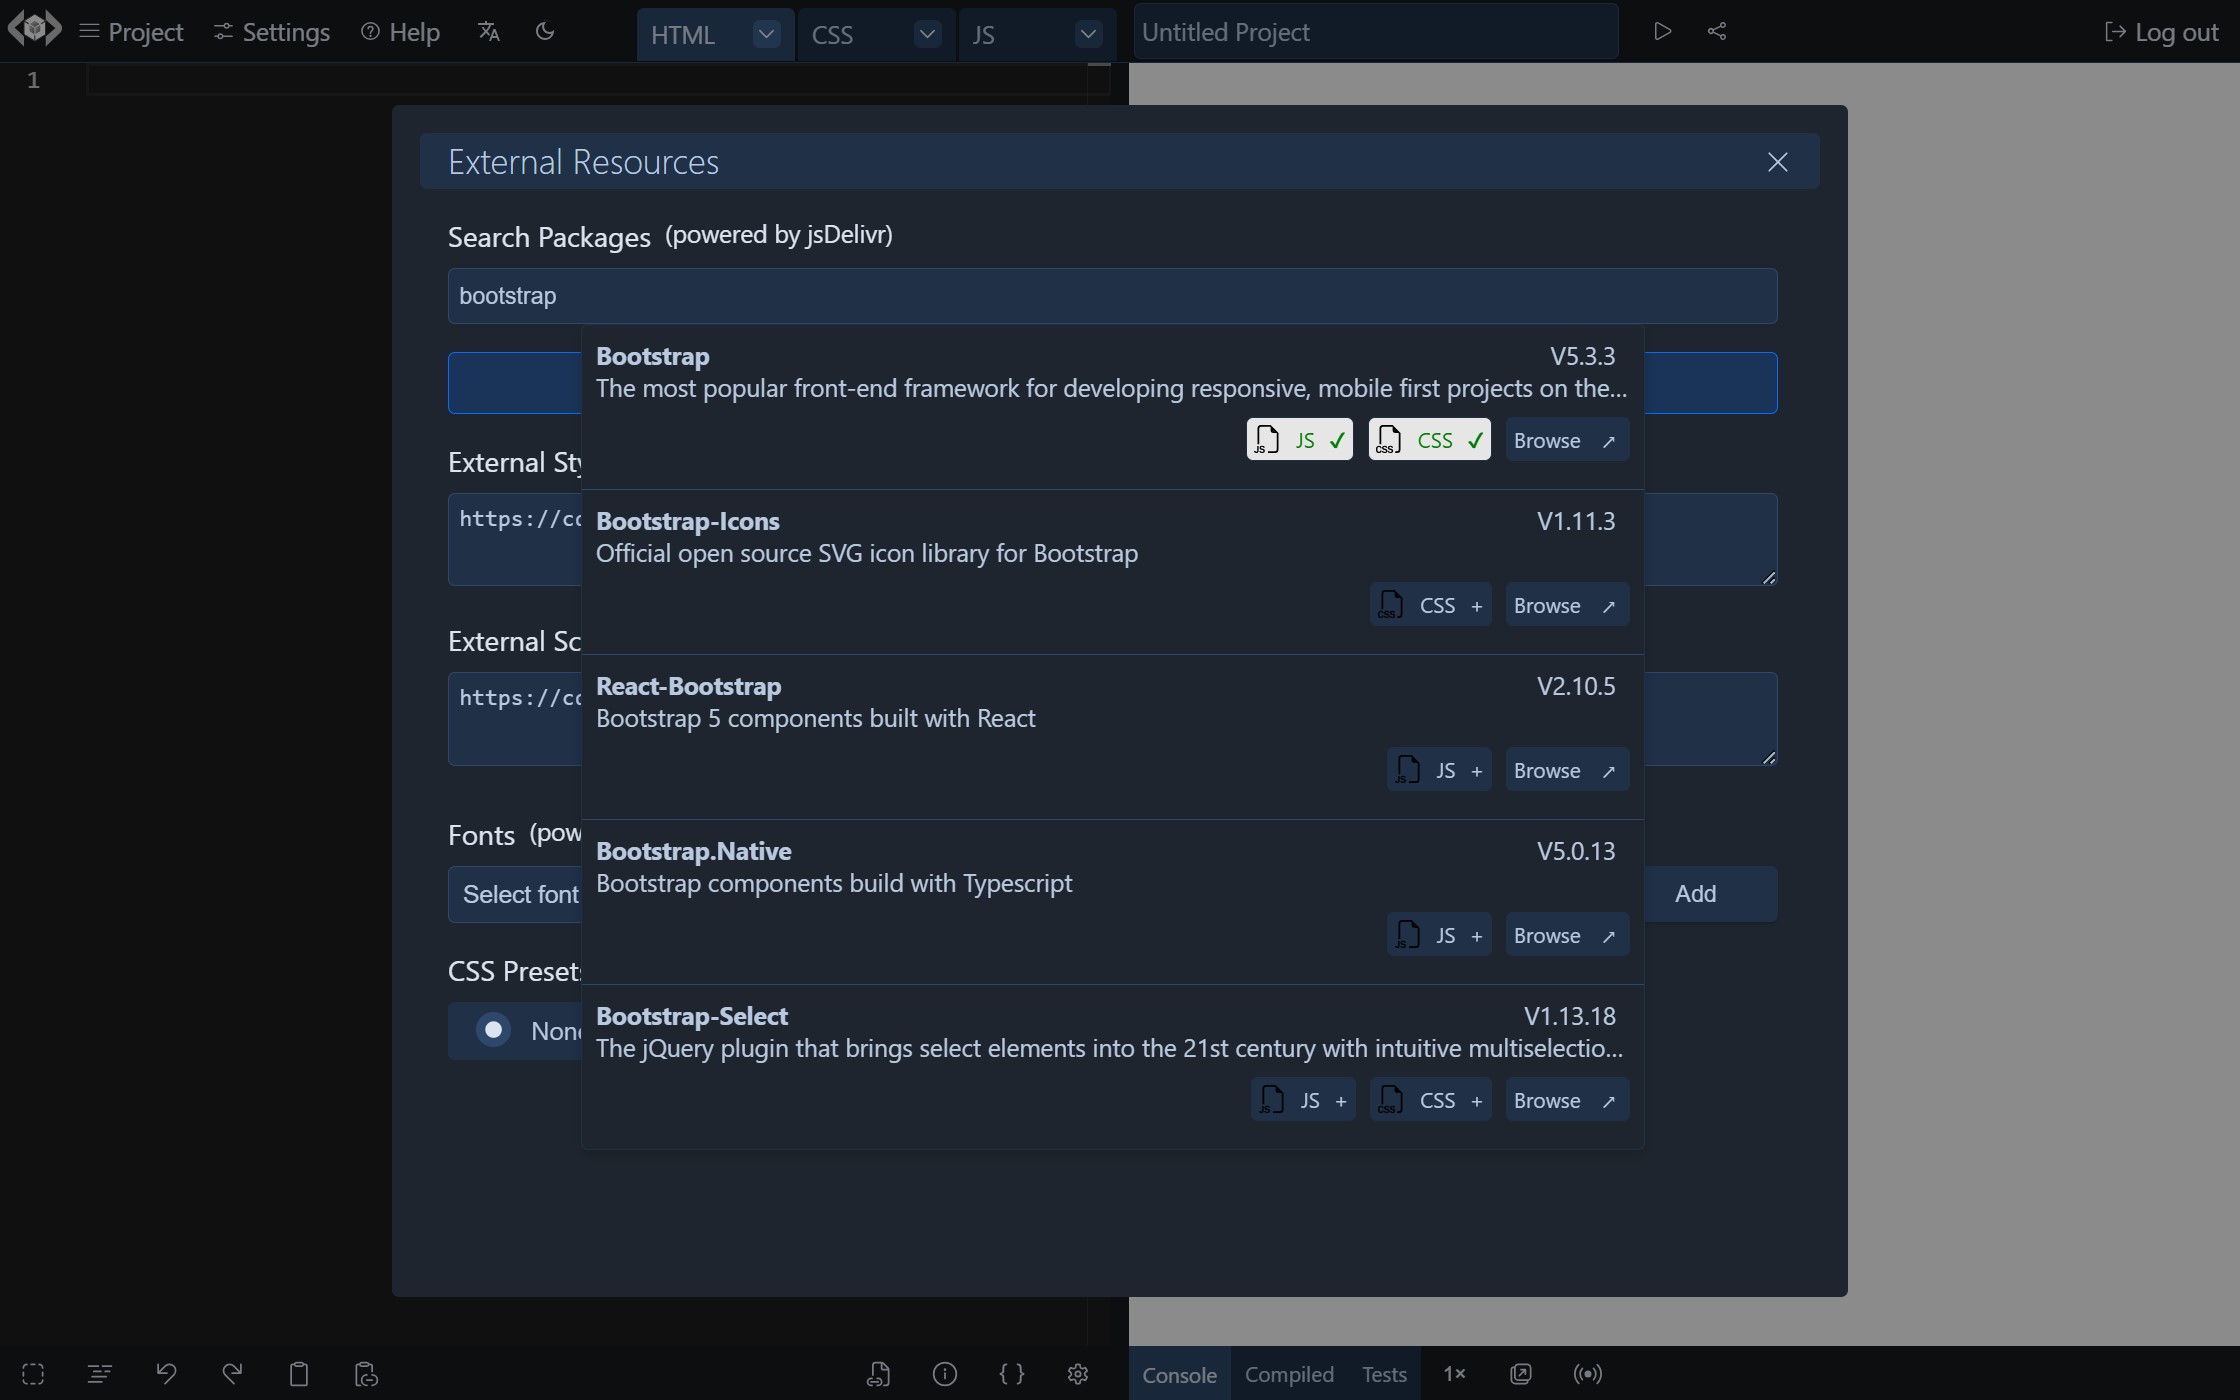Switch to the Compiled tab
The image size is (2240, 1400).
click(1289, 1374)
